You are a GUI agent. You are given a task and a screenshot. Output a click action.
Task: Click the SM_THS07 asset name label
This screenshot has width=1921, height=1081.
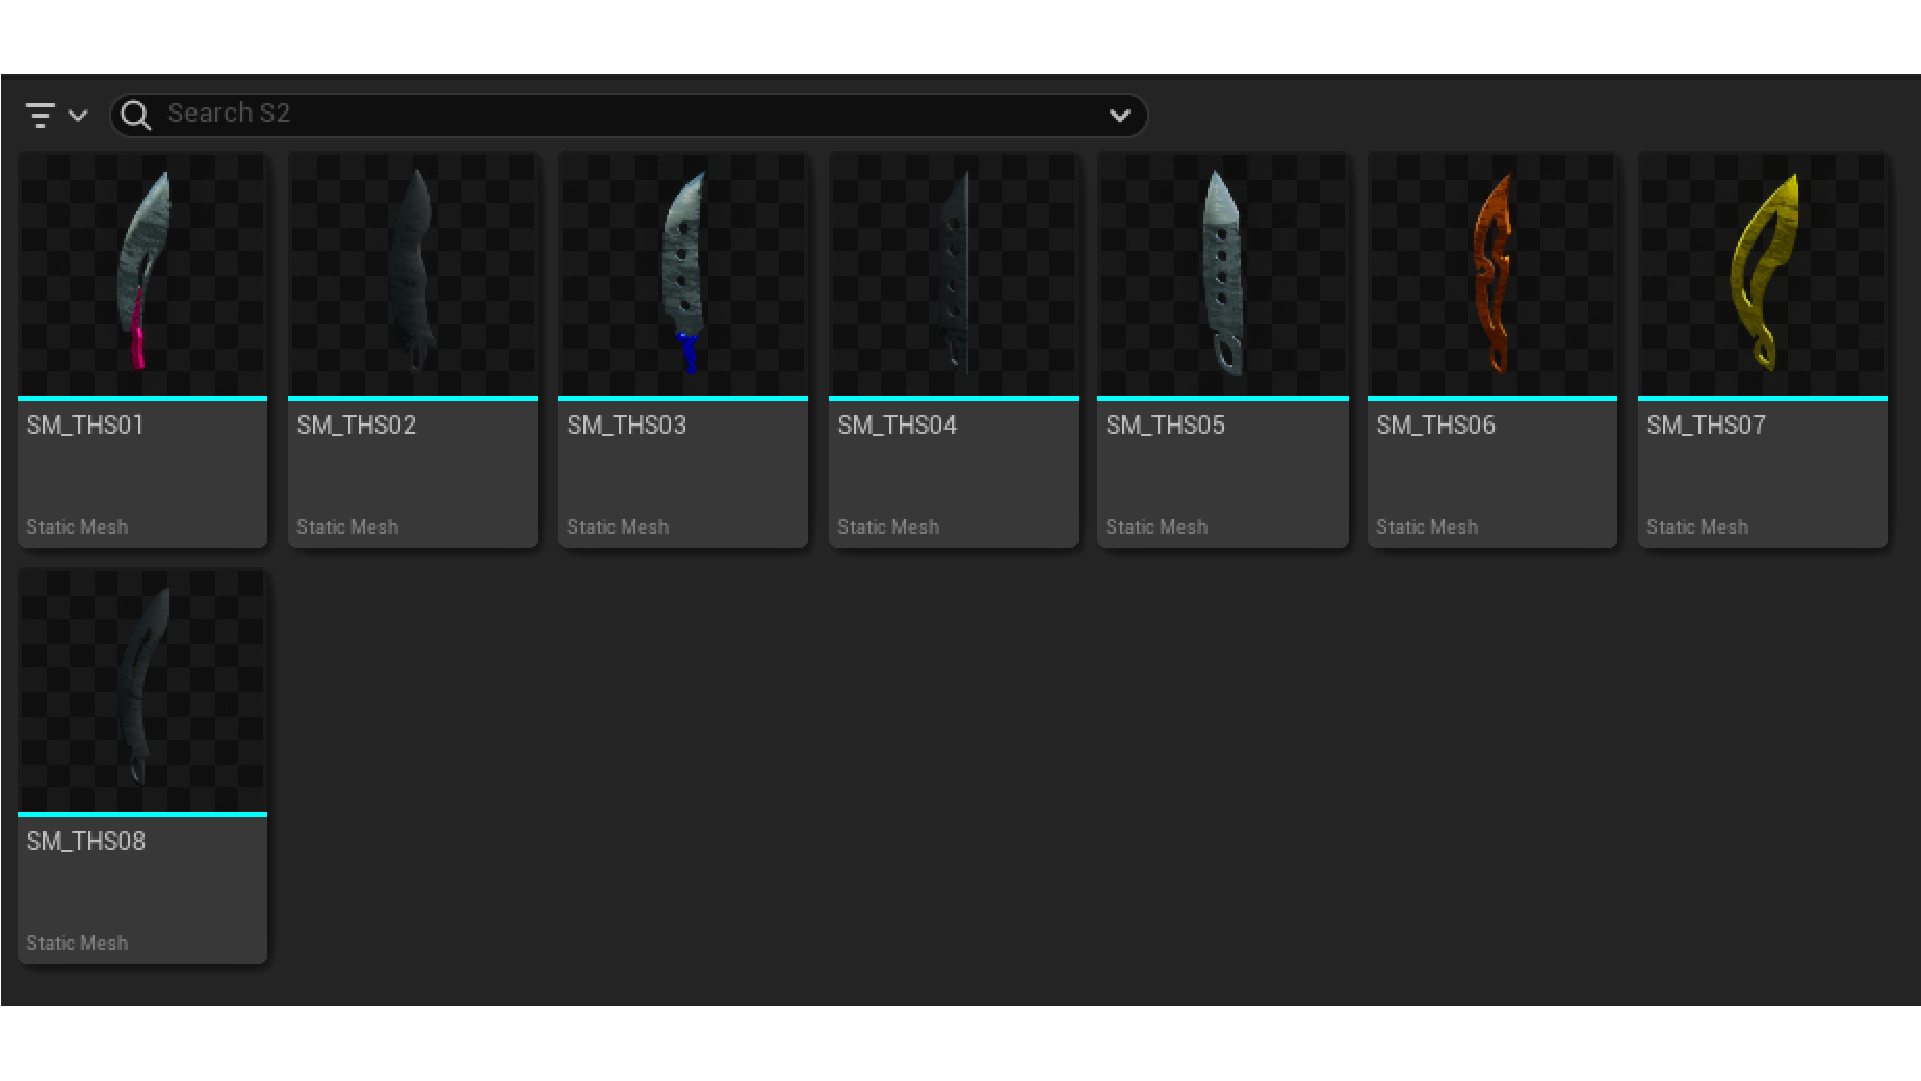[1706, 426]
